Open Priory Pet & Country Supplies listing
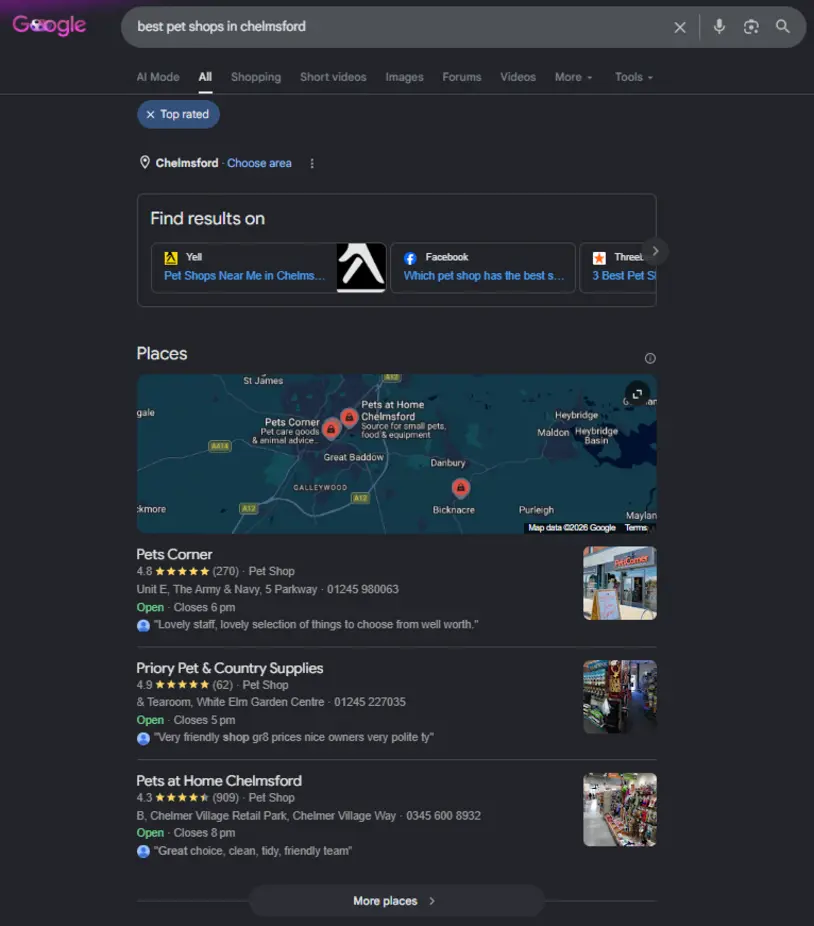814x926 pixels. [x=230, y=668]
